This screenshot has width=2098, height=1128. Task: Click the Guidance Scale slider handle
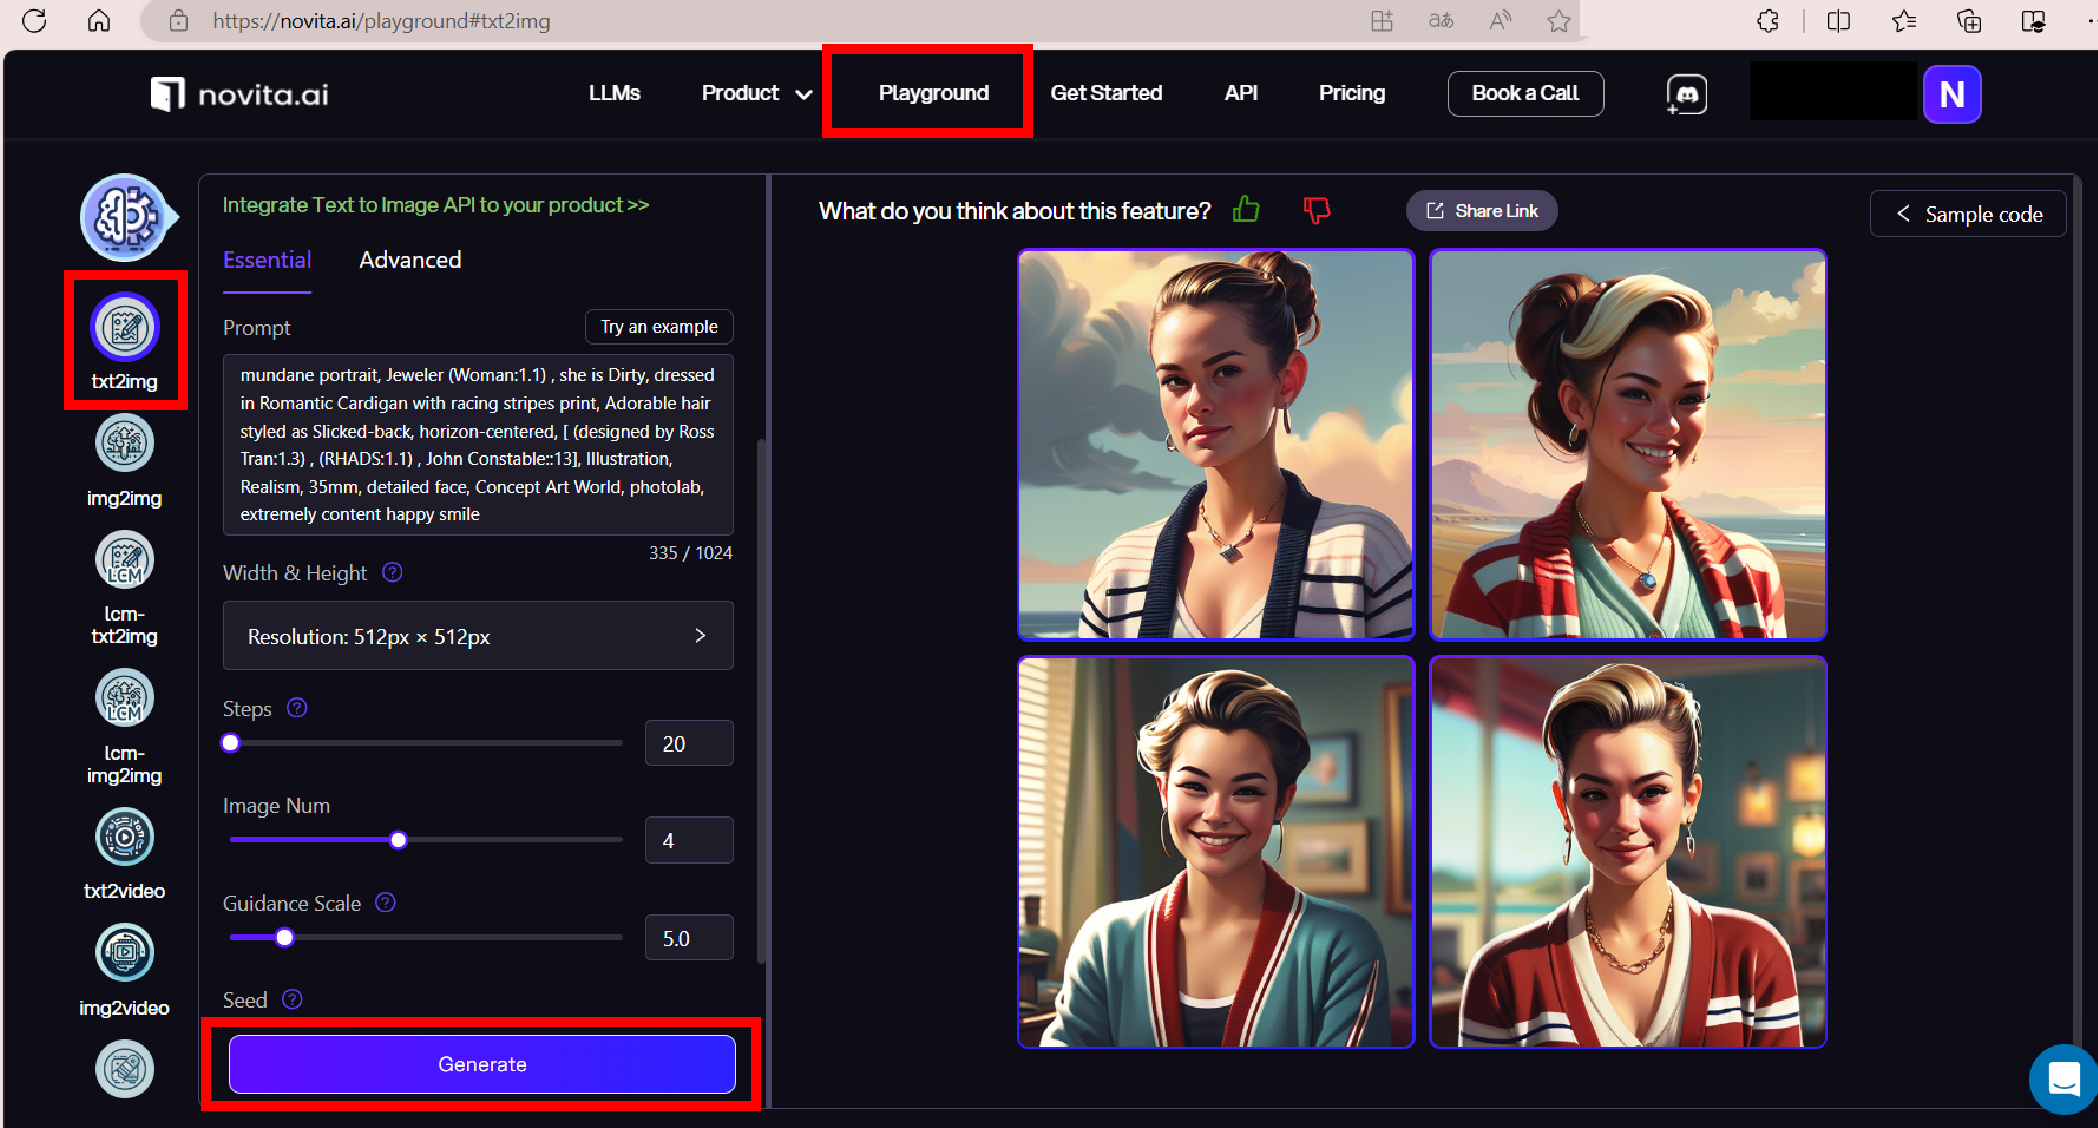click(x=285, y=937)
